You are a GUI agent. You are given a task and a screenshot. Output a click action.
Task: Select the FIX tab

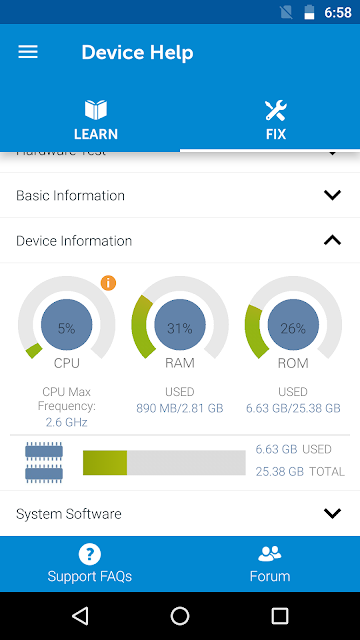[x=270, y=119]
